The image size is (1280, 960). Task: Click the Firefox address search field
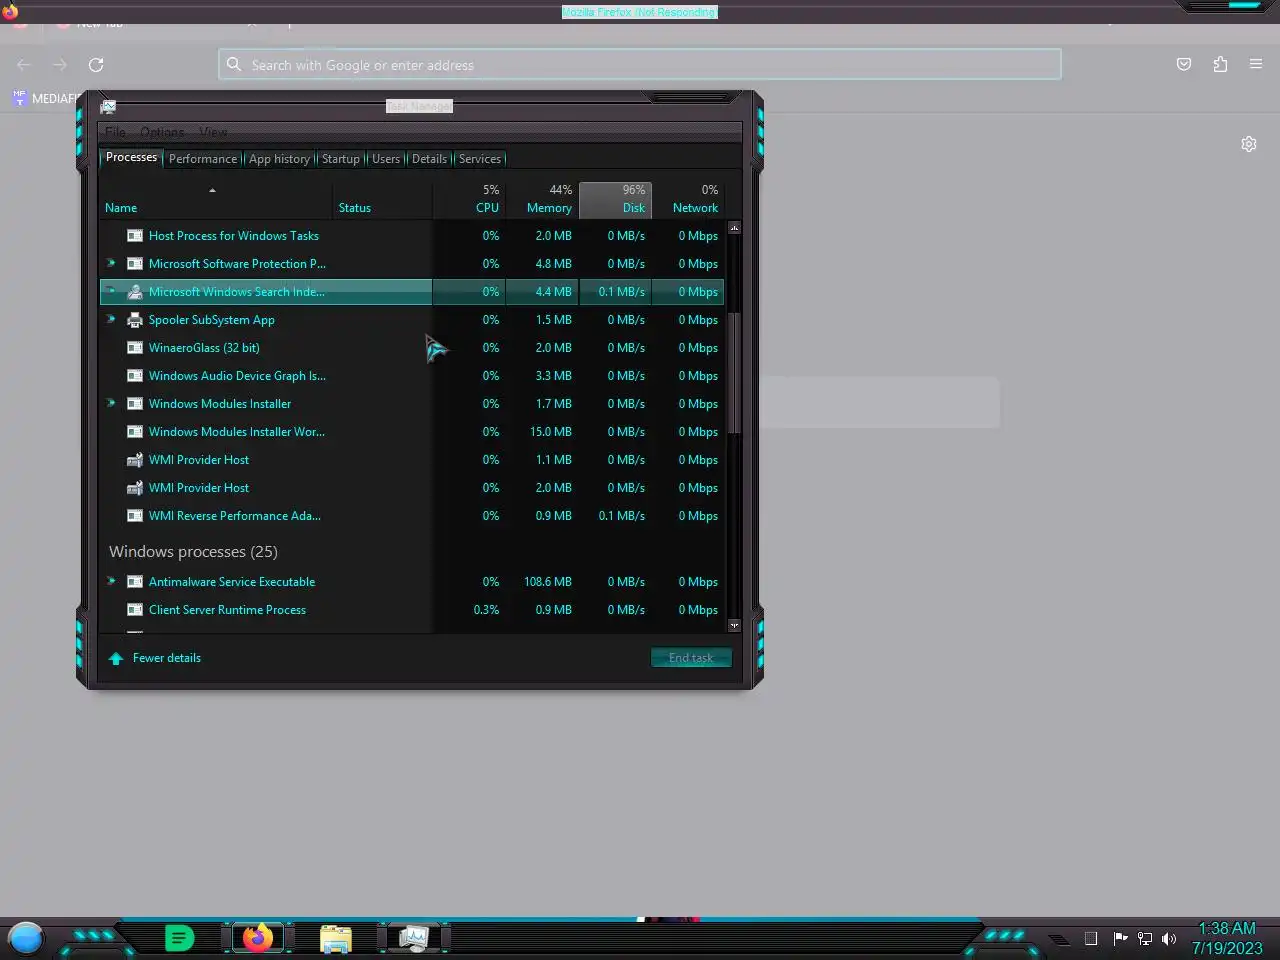[x=640, y=65]
